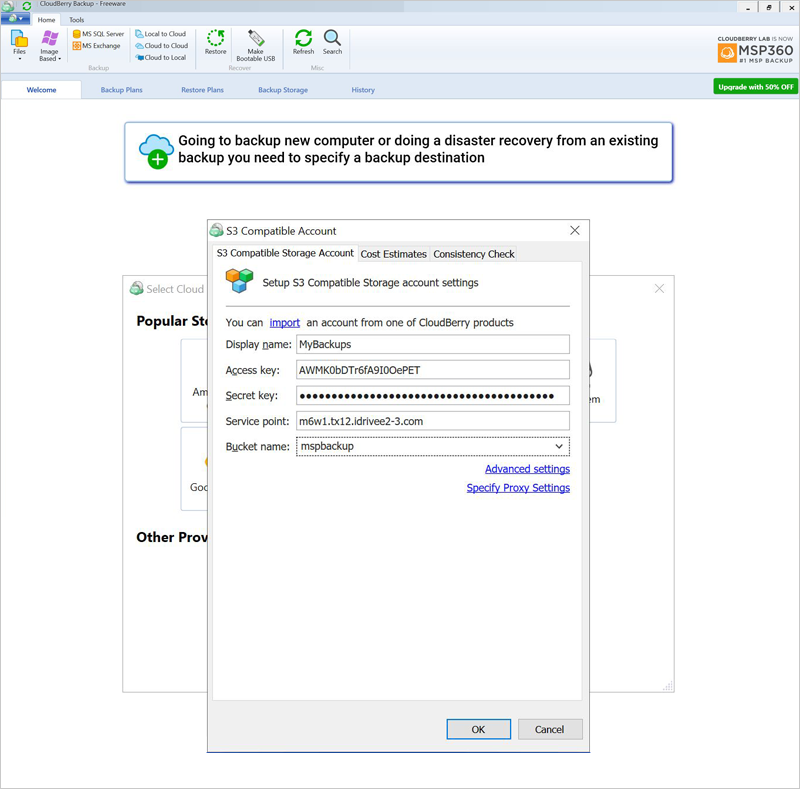Select the S3 Compatible Storage Account tab
The width and height of the screenshot is (800, 789).
point(285,253)
